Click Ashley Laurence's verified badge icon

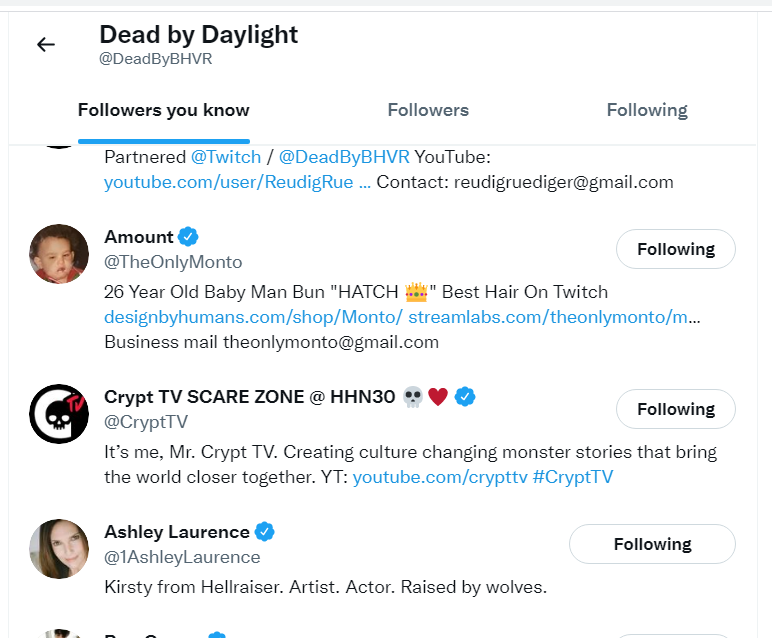(265, 531)
